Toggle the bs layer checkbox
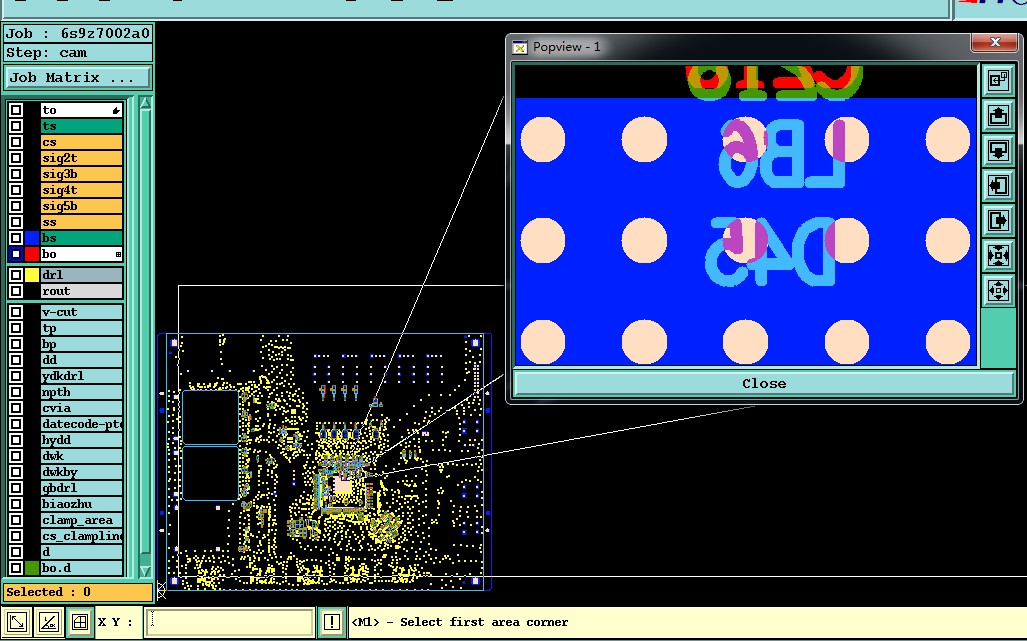Image resolution: width=1027 pixels, height=641 pixels. pyautogui.click(x=16, y=238)
